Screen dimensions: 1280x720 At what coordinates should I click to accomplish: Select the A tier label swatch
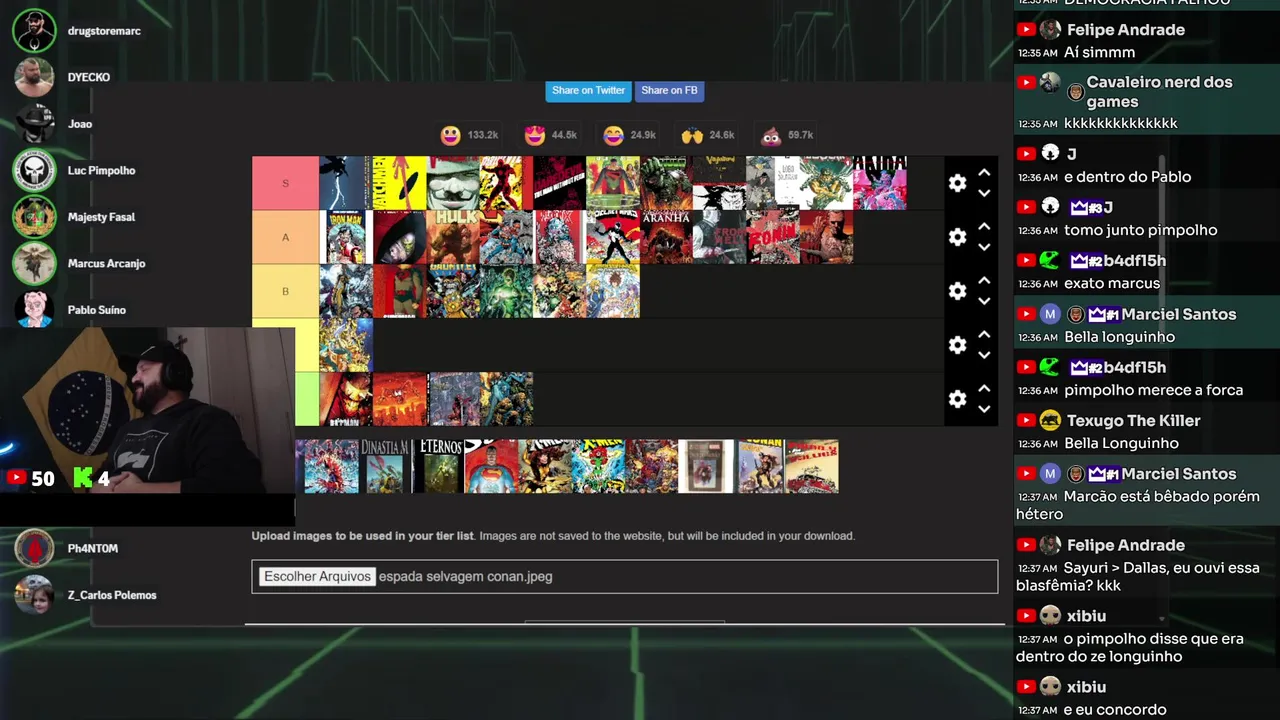pyautogui.click(x=285, y=237)
